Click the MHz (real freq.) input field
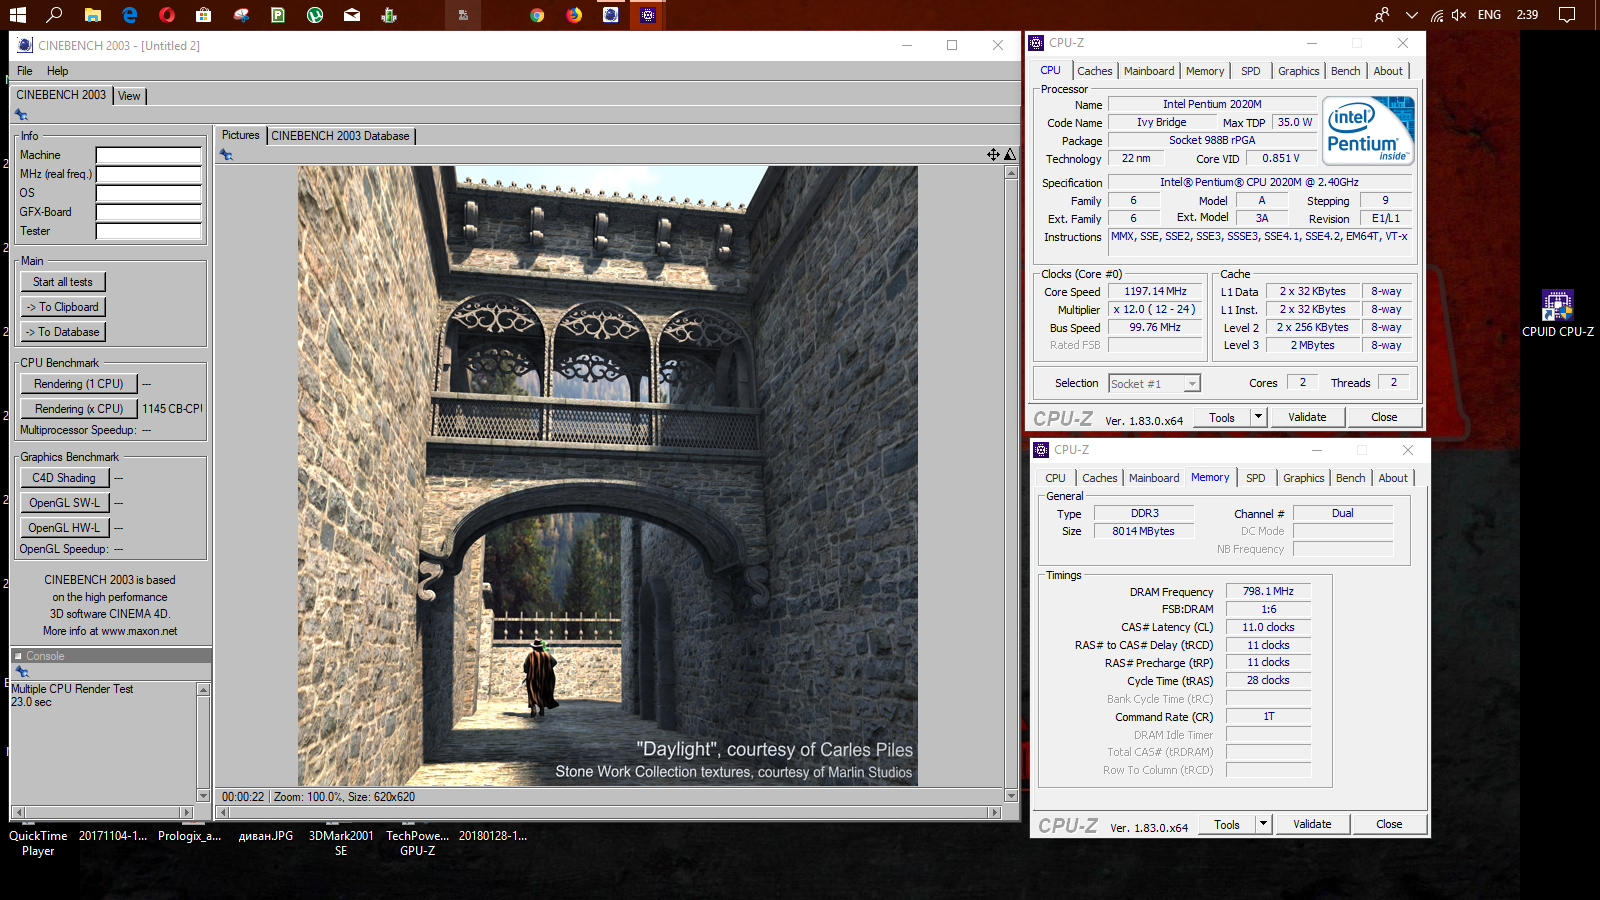 coord(148,174)
